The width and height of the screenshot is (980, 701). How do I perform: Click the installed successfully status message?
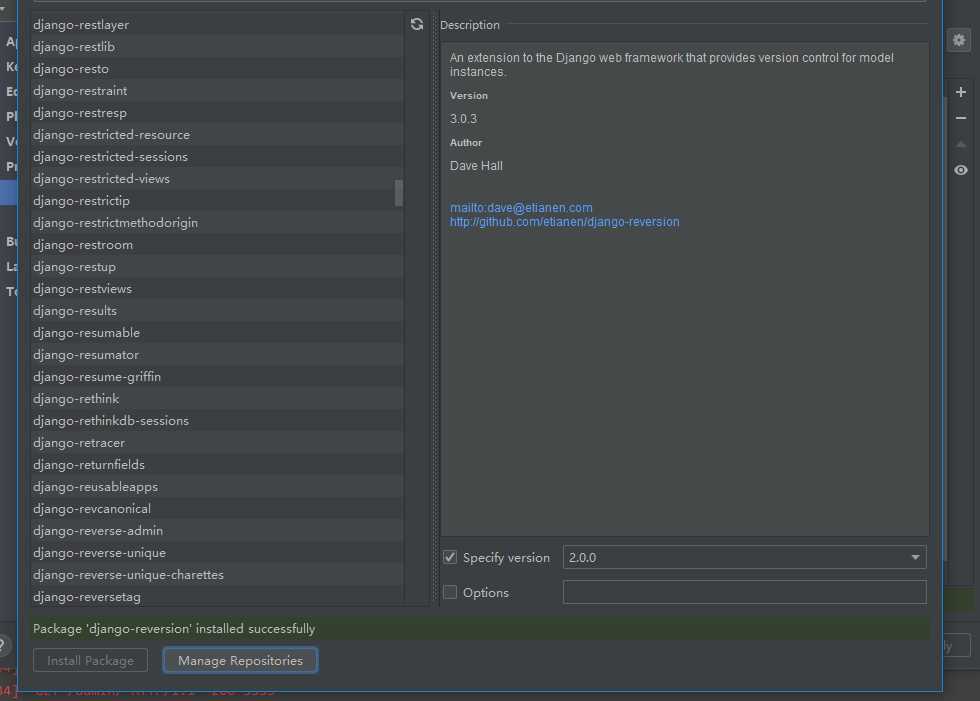coord(174,629)
